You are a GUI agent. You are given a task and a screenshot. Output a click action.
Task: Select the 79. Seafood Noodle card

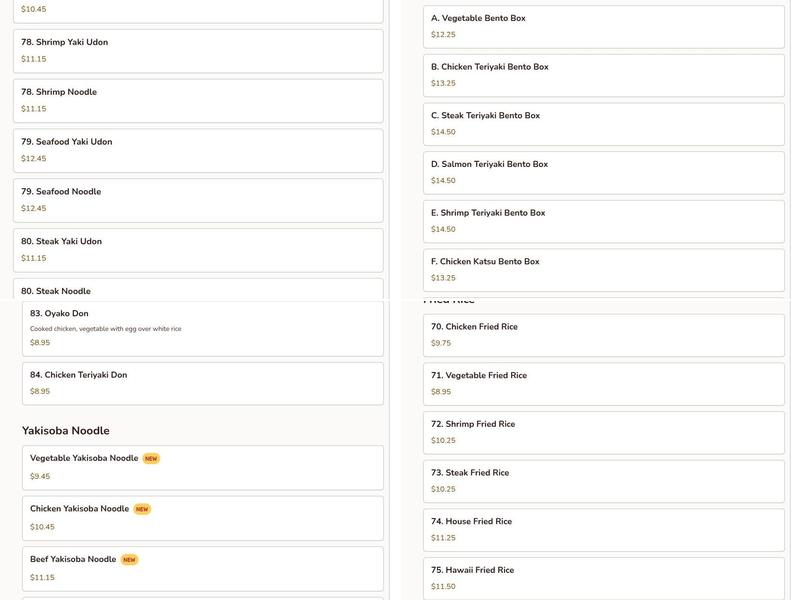pyautogui.click(x=198, y=200)
